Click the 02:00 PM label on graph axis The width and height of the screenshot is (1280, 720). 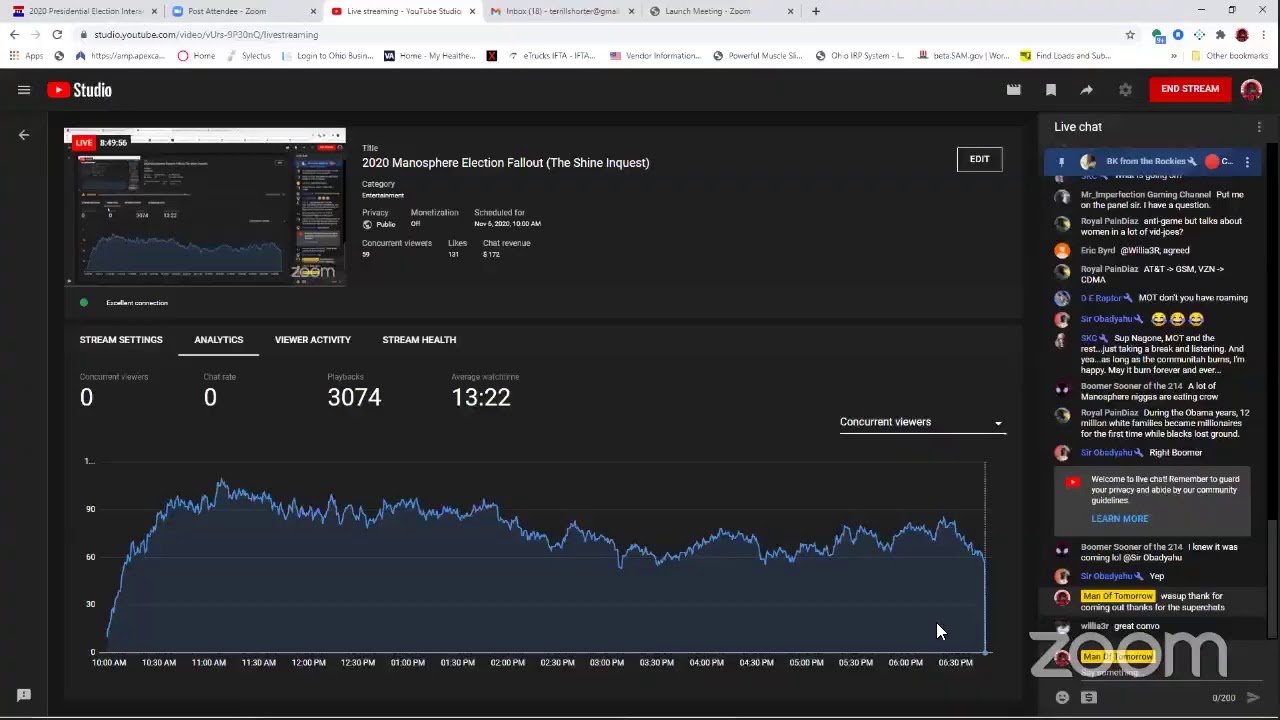click(x=507, y=663)
